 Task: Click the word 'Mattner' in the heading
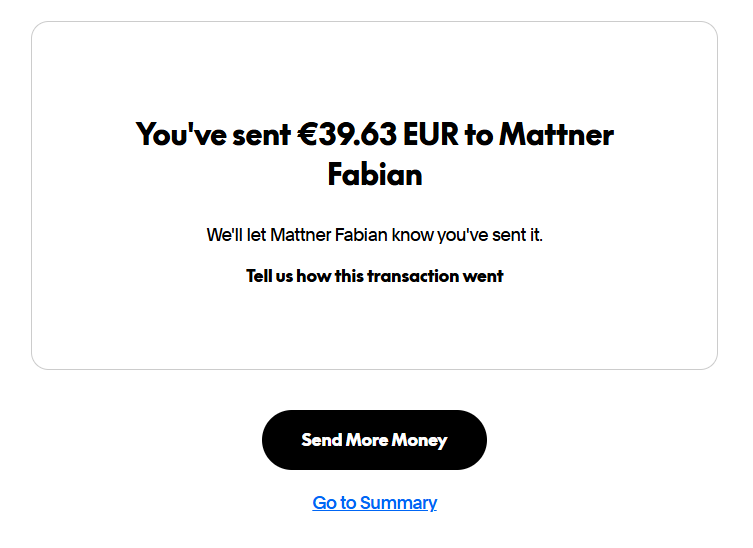(555, 134)
